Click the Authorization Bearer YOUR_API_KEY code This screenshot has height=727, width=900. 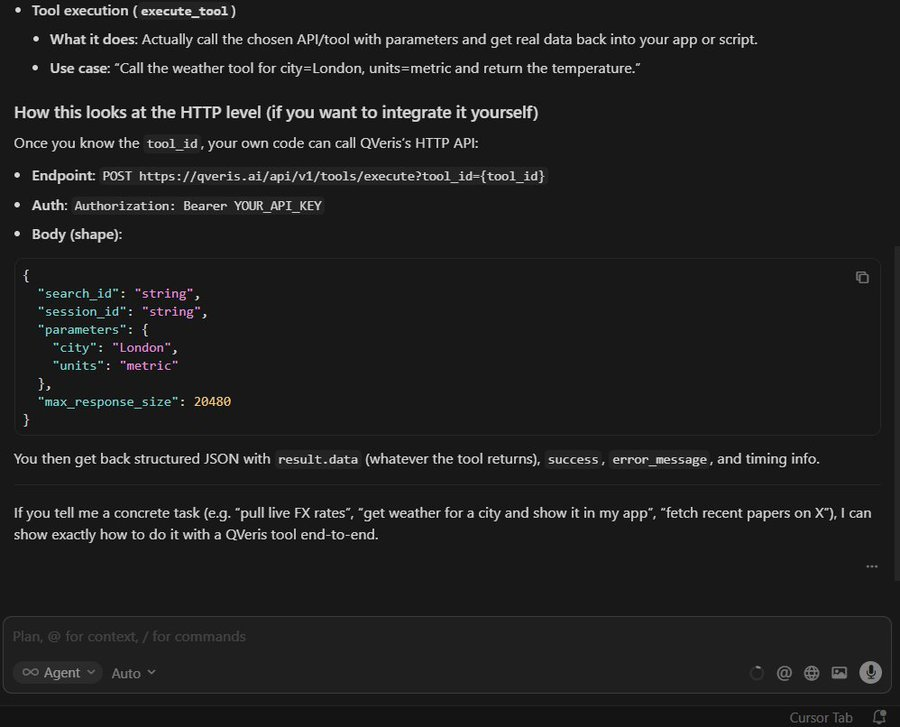coord(198,205)
